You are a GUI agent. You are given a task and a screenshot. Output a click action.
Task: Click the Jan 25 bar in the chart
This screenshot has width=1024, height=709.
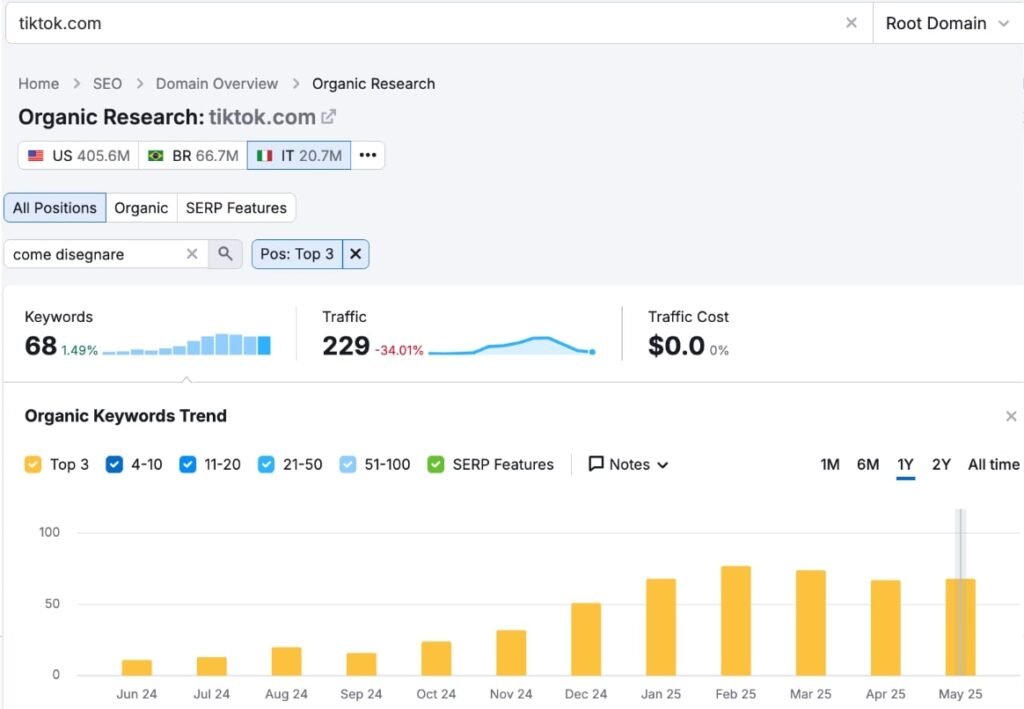point(661,627)
